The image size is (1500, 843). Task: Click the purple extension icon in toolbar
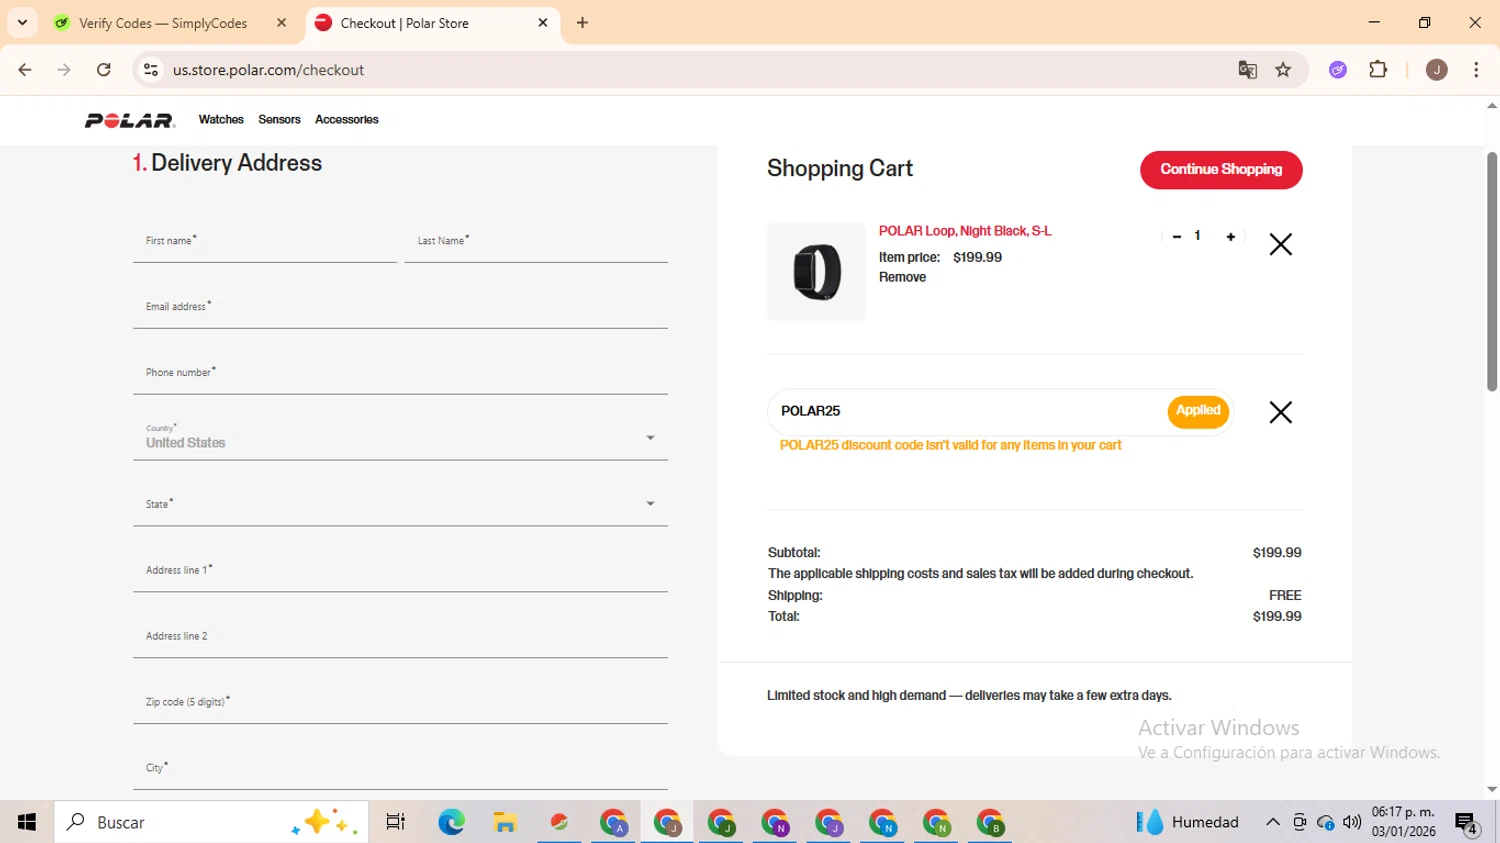pyautogui.click(x=1338, y=70)
